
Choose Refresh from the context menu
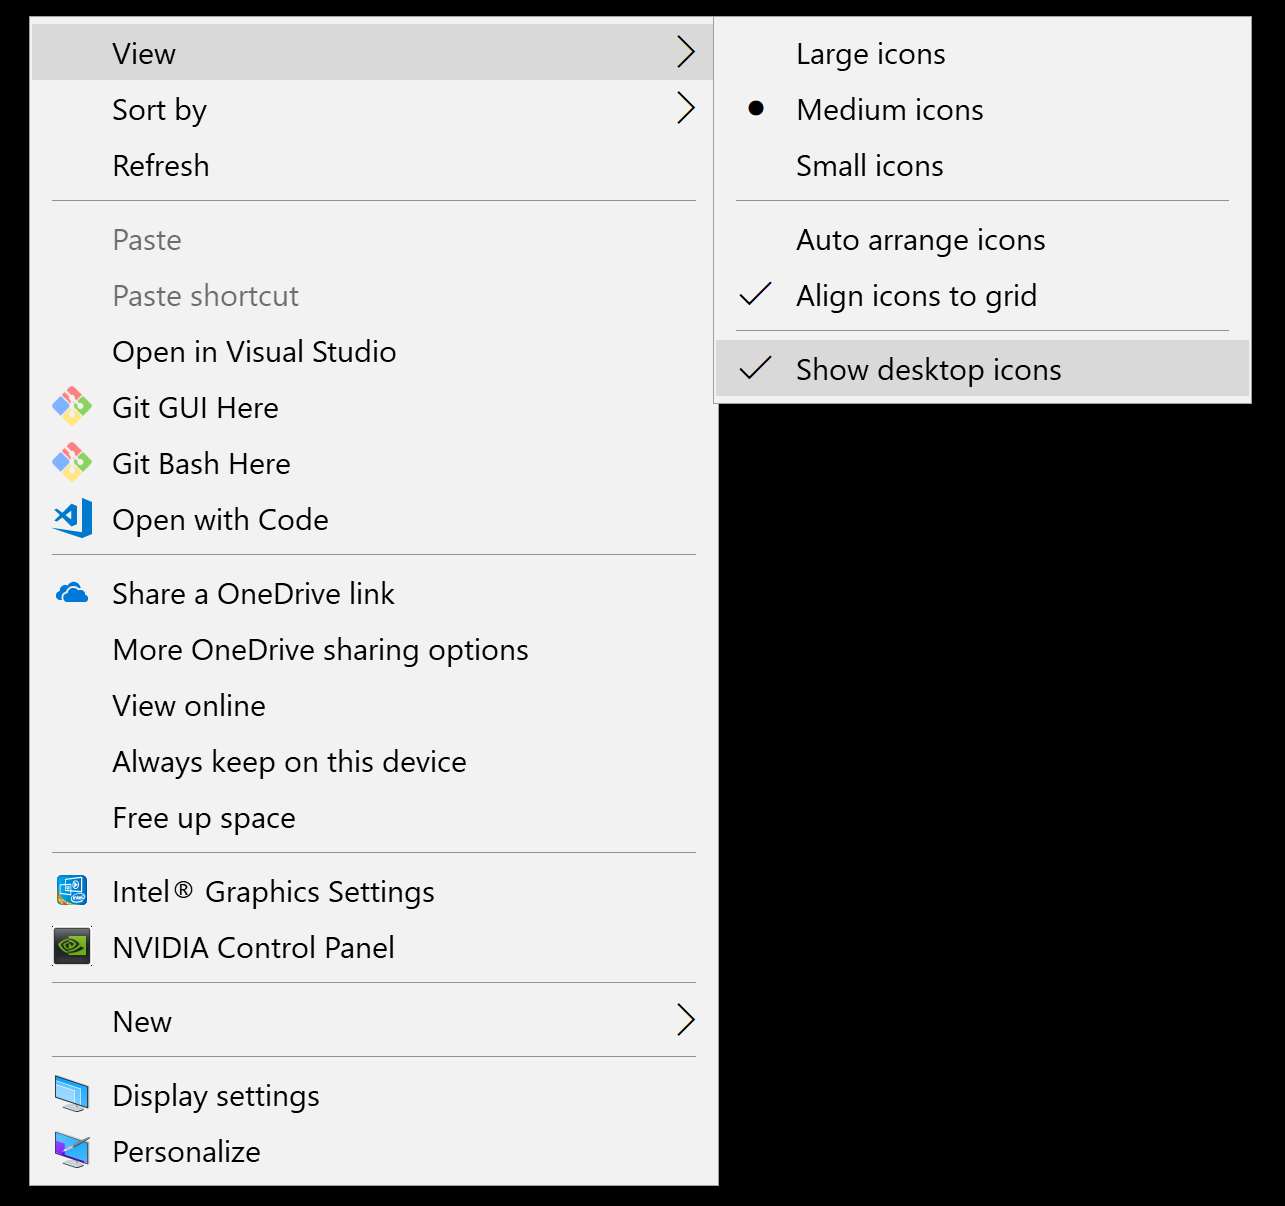click(161, 166)
